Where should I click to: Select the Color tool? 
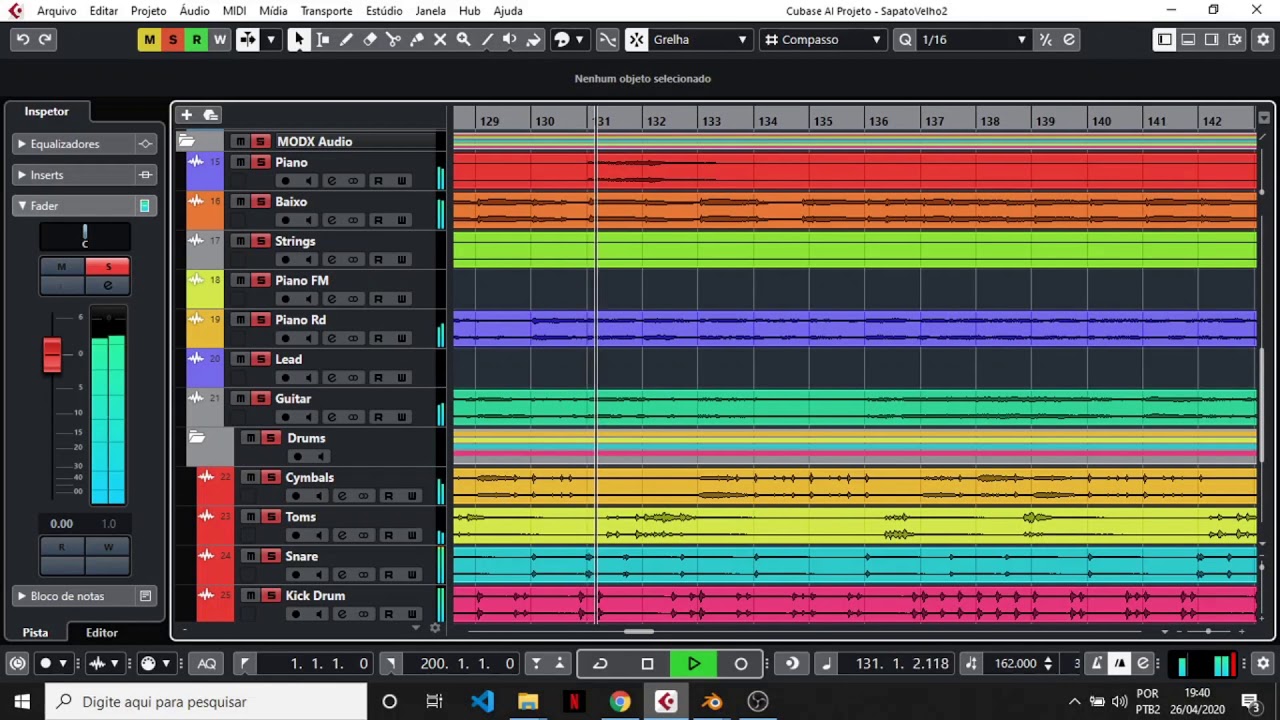534,40
